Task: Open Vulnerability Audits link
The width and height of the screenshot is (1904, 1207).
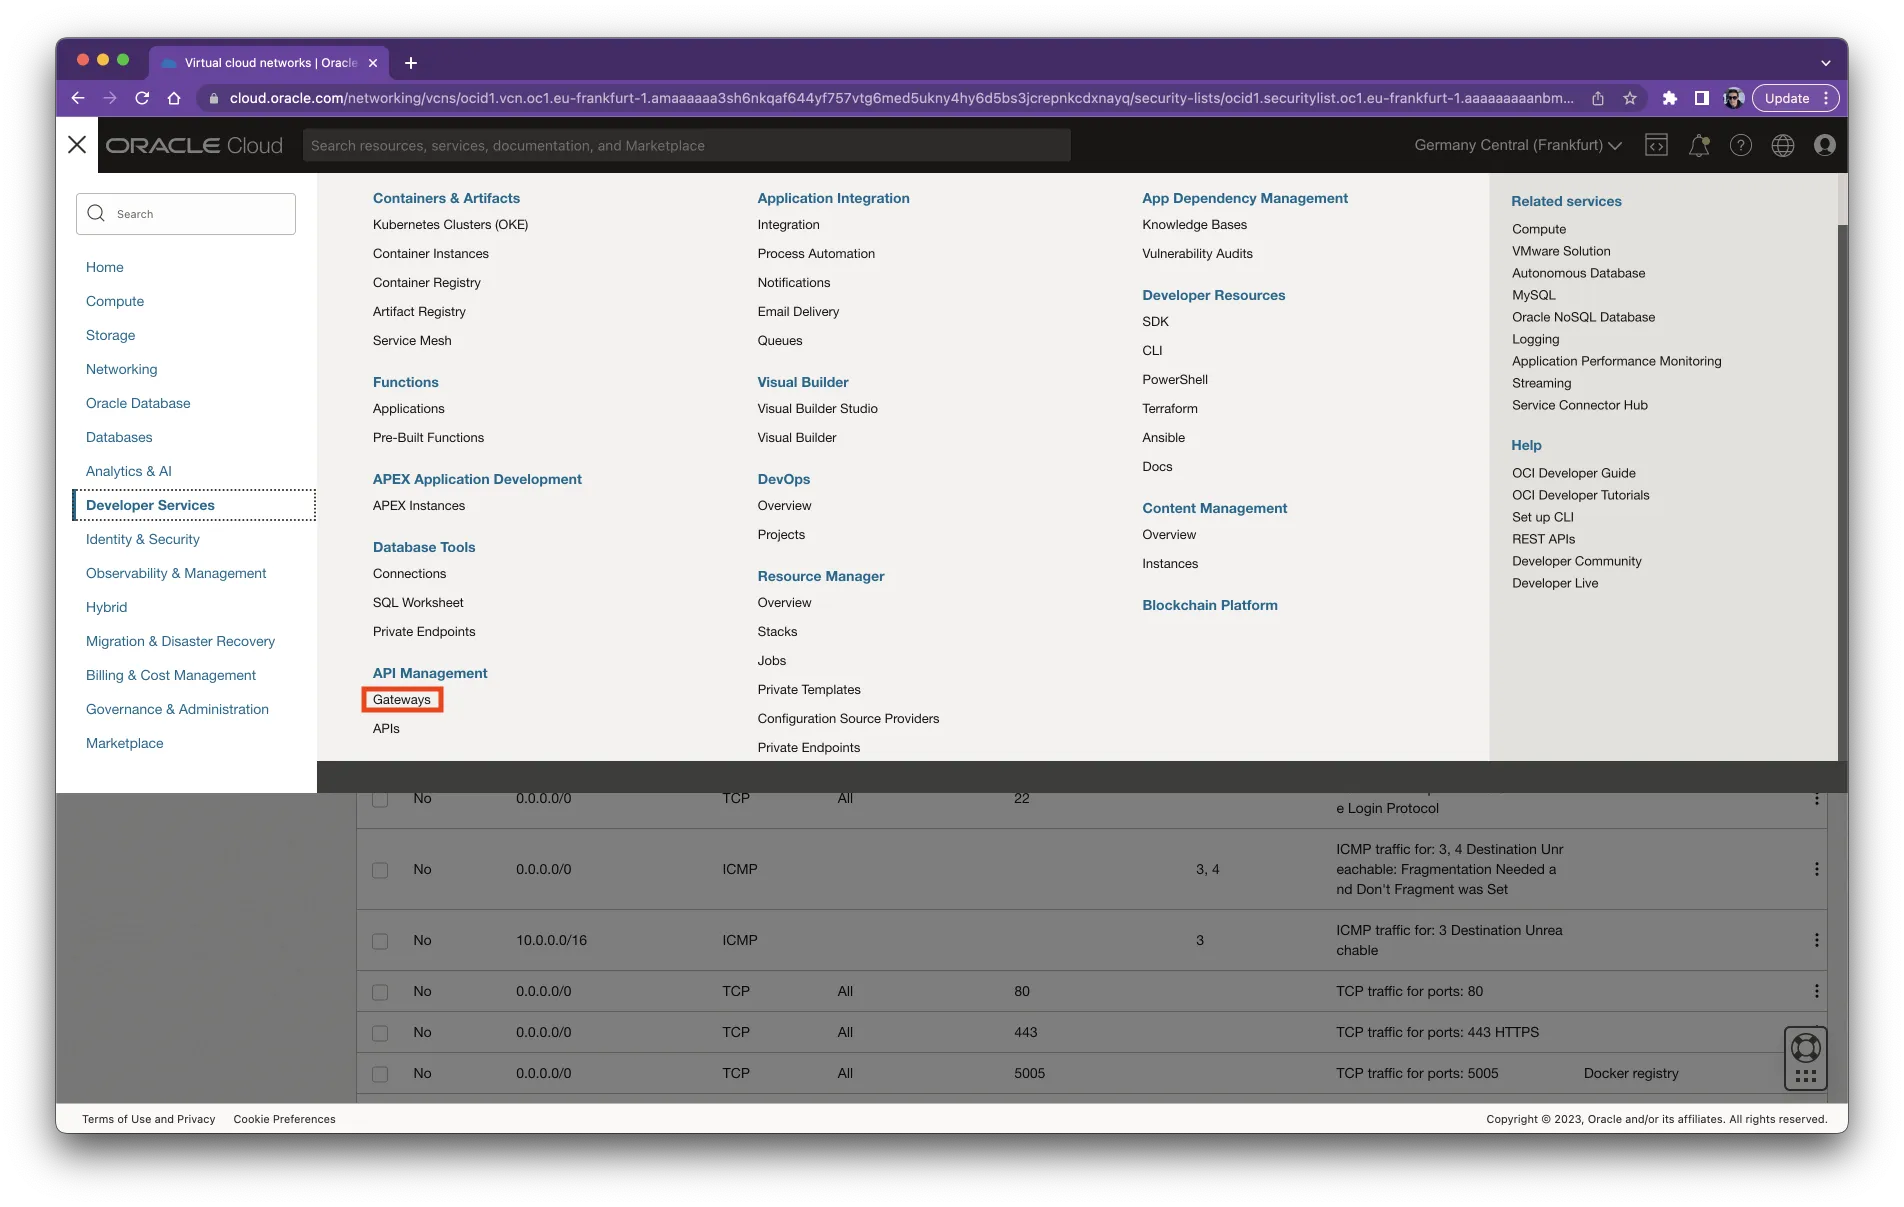Action: click(1197, 253)
